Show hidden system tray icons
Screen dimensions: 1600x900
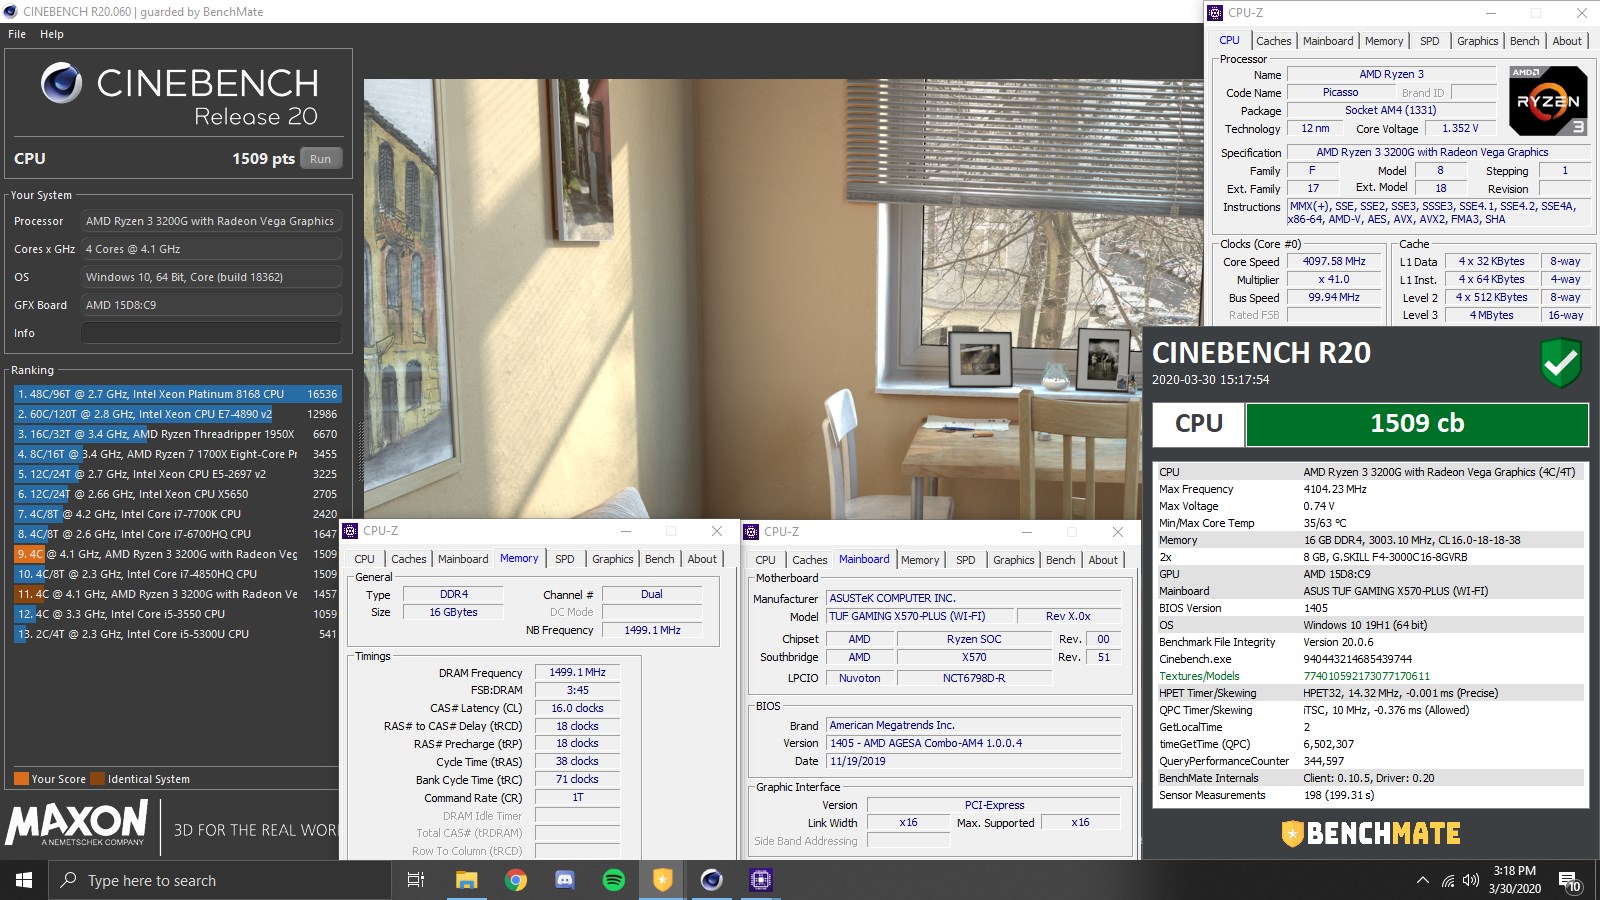pyautogui.click(x=1422, y=880)
